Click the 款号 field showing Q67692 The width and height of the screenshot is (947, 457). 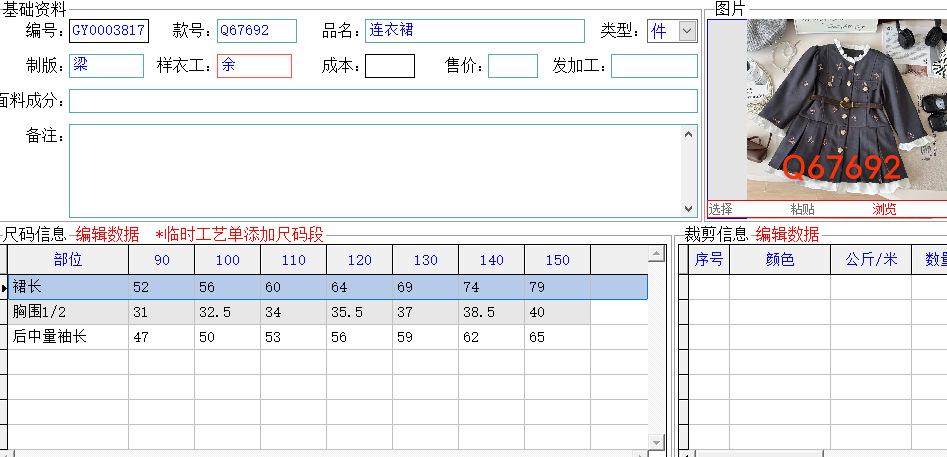pyautogui.click(x=257, y=31)
